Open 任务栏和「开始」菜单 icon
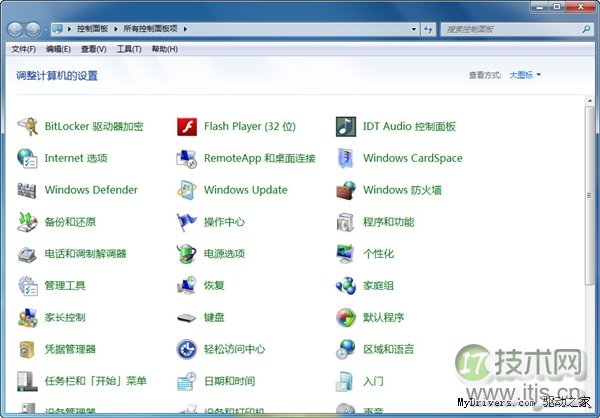This screenshot has width=600, height=418. [x=28, y=381]
